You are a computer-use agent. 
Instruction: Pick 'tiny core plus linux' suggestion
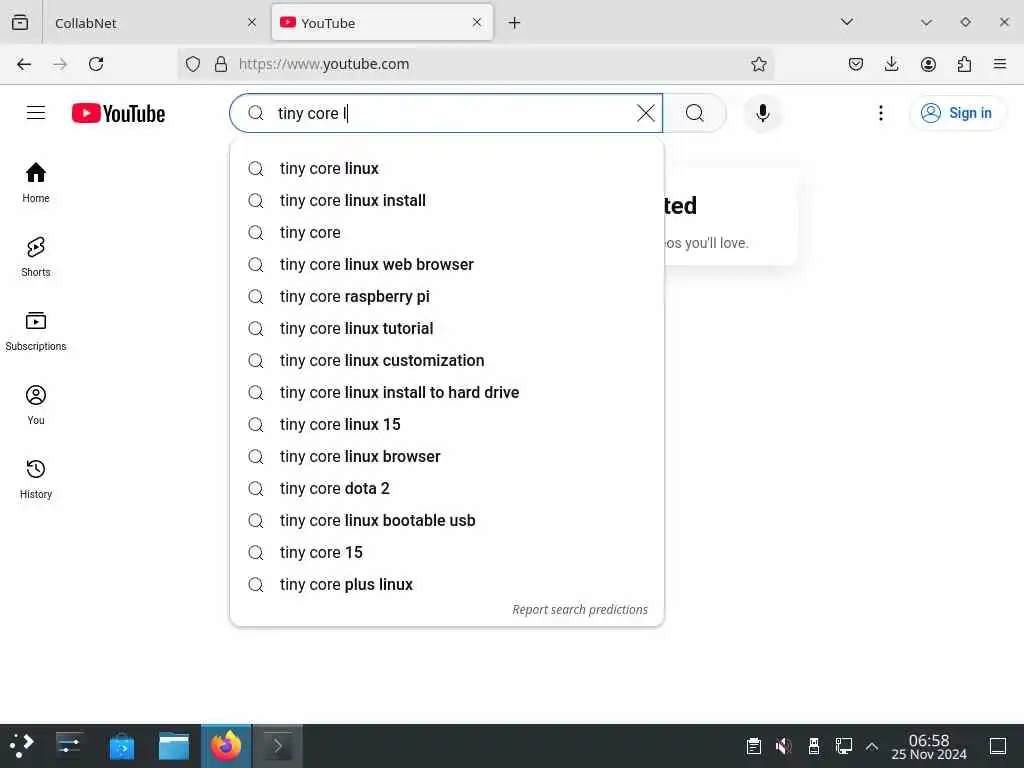447,584
